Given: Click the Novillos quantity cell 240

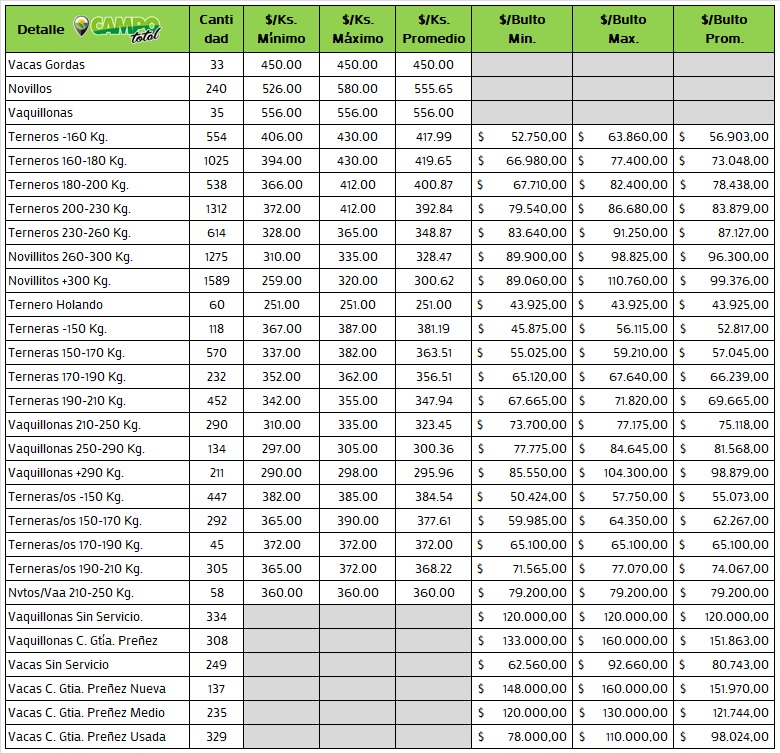Looking at the screenshot, I should click(x=216, y=89).
